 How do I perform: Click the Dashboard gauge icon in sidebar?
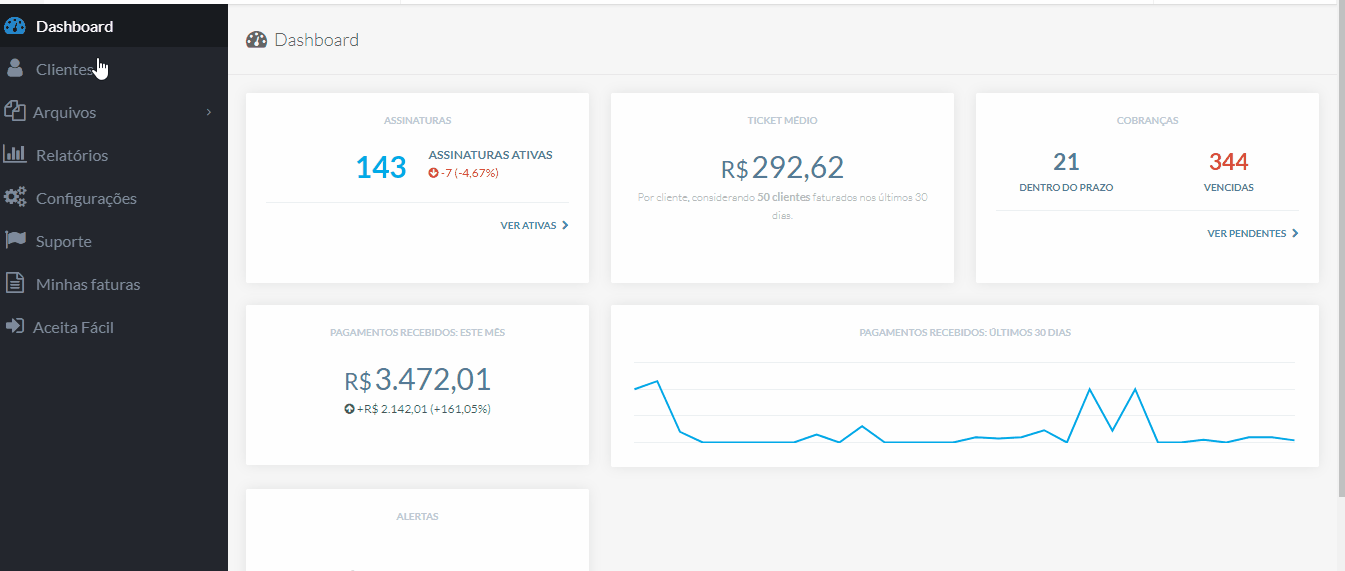(15, 26)
